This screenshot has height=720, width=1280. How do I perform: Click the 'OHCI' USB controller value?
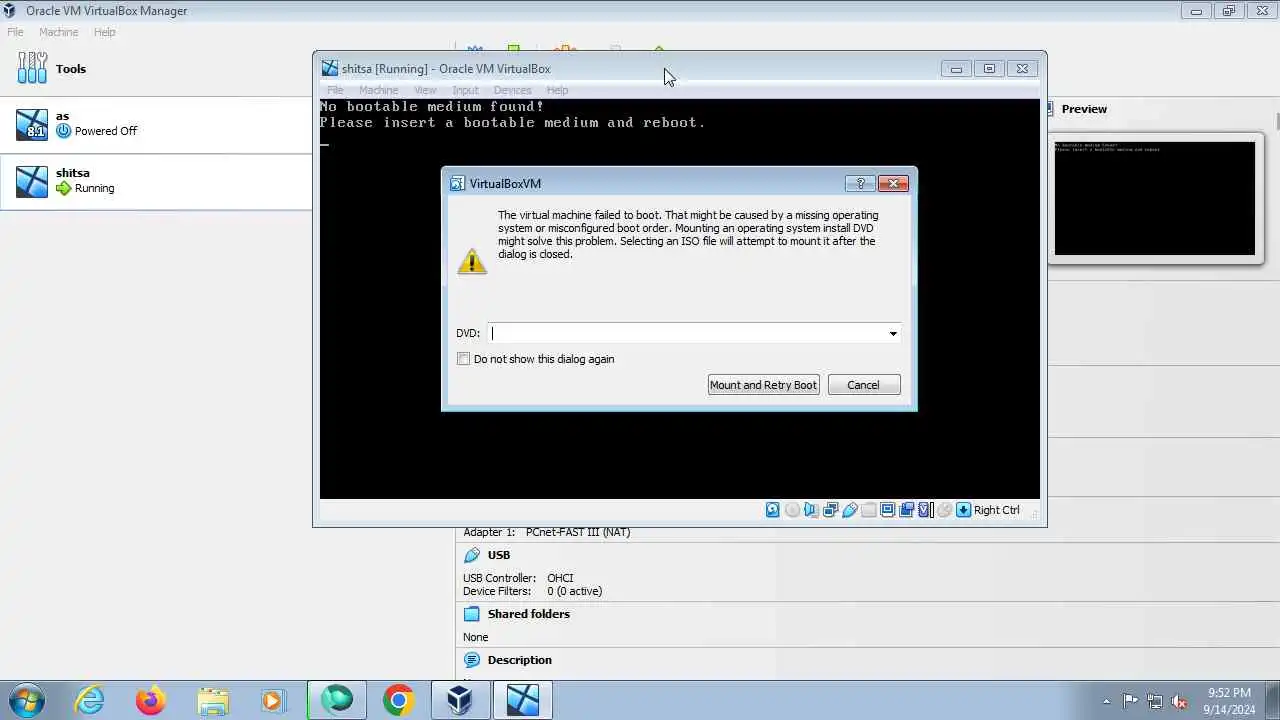point(560,578)
